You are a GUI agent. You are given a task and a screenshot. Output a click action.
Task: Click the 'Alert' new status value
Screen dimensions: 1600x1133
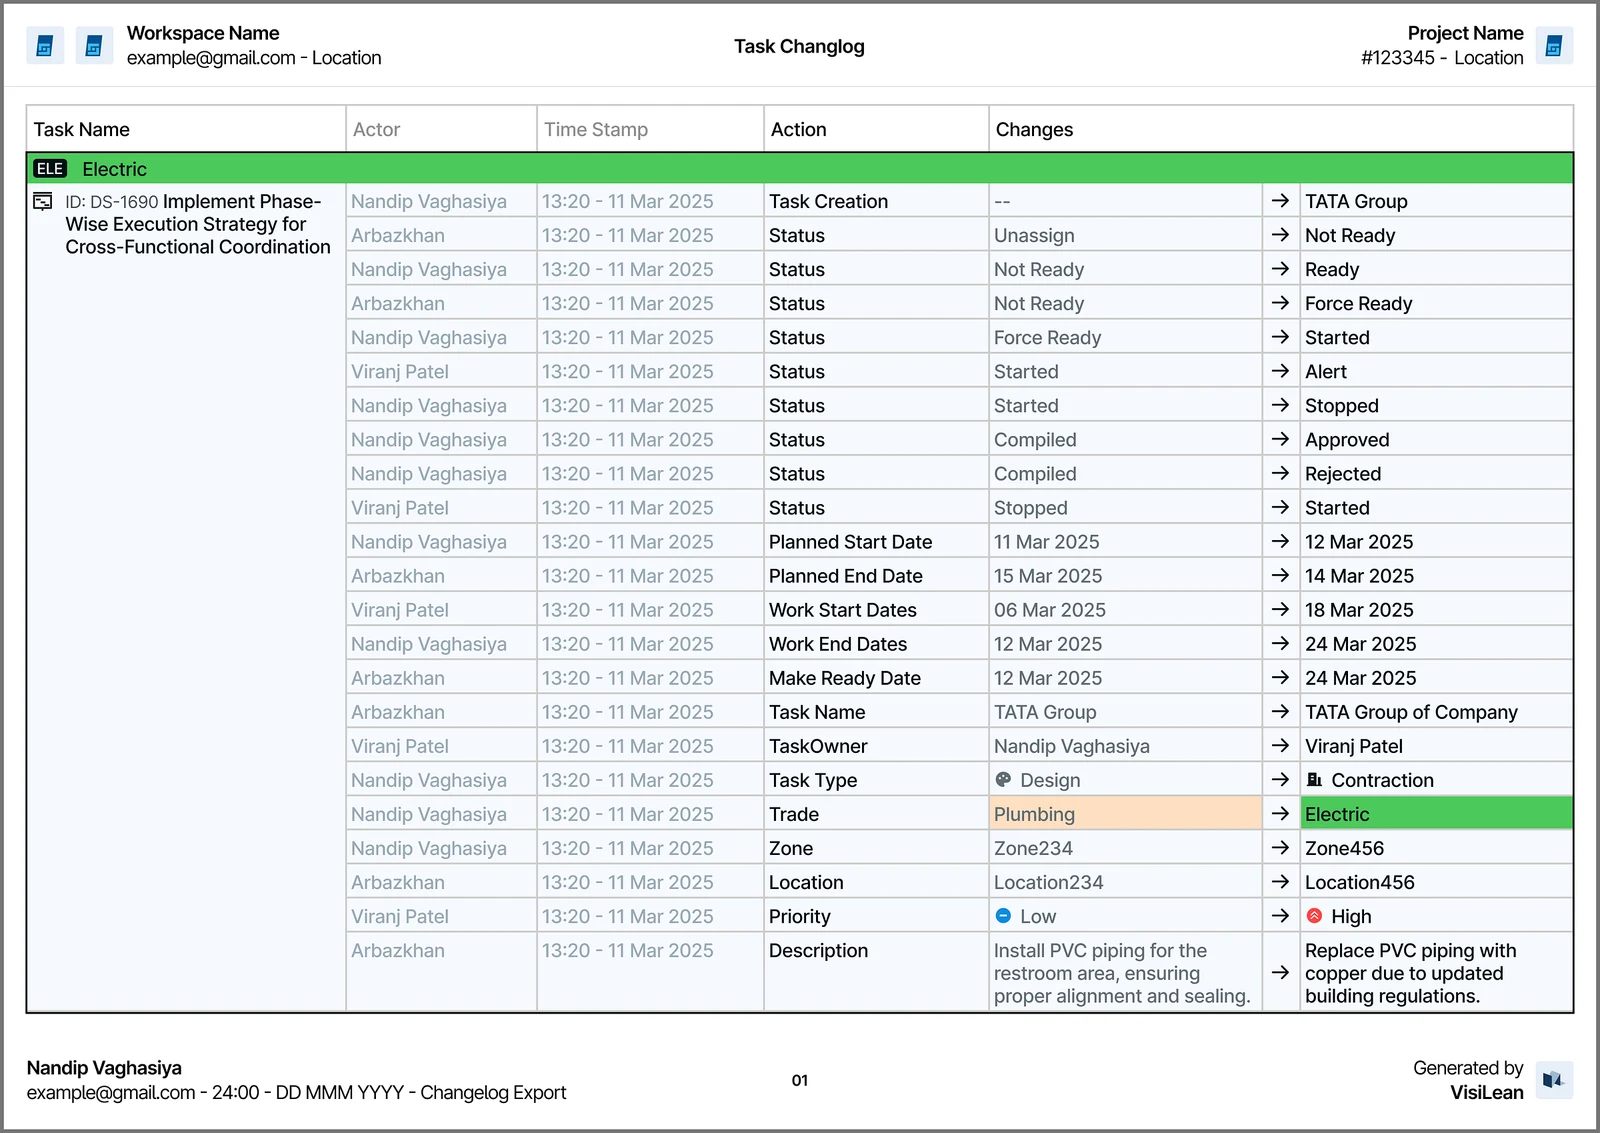(1326, 372)
